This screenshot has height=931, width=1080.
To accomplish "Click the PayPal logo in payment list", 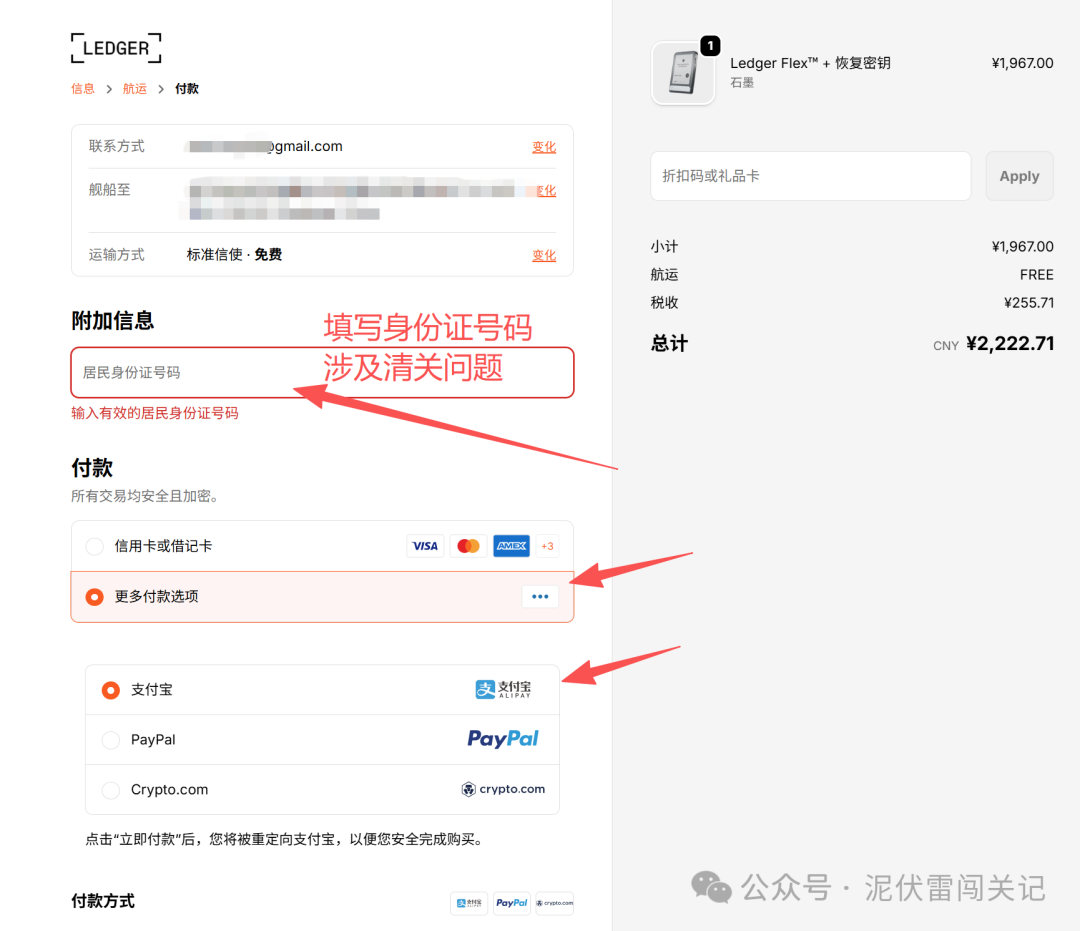I will 503,739.
